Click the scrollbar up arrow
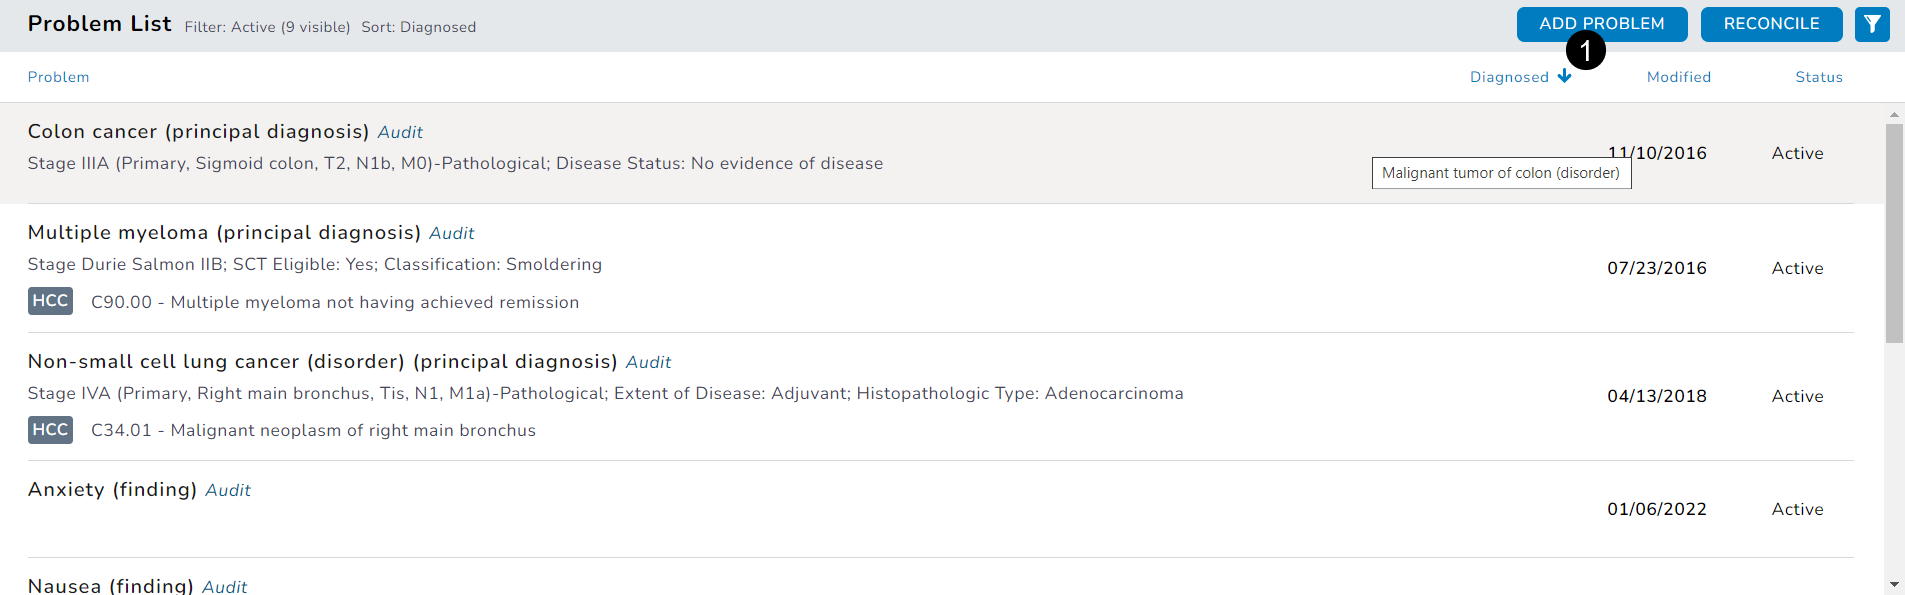Viewport: 1905px width, 595px height. (1894, 115)
